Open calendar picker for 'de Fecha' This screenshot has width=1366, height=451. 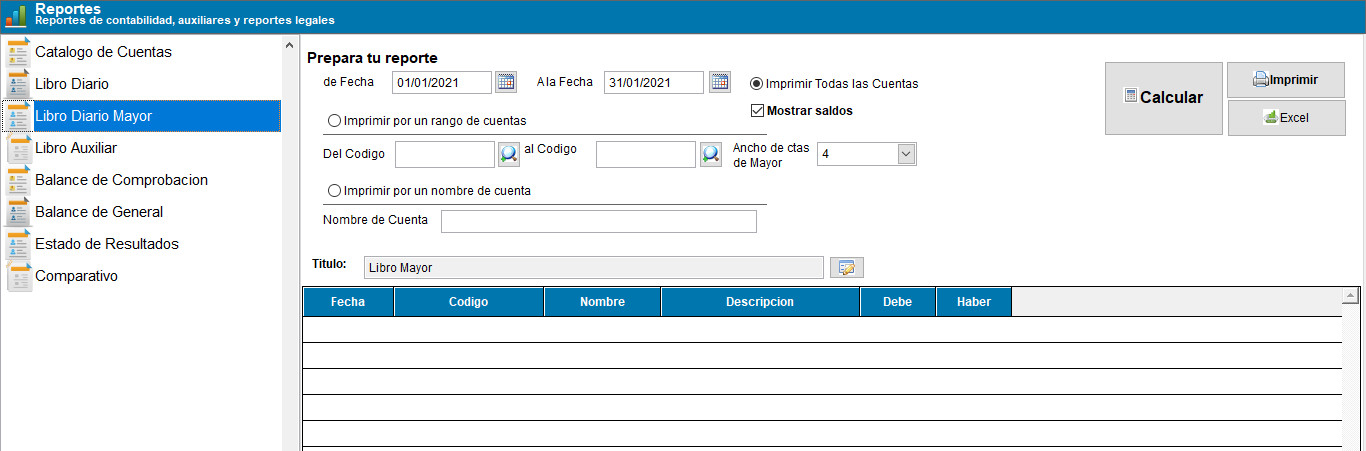506,82
